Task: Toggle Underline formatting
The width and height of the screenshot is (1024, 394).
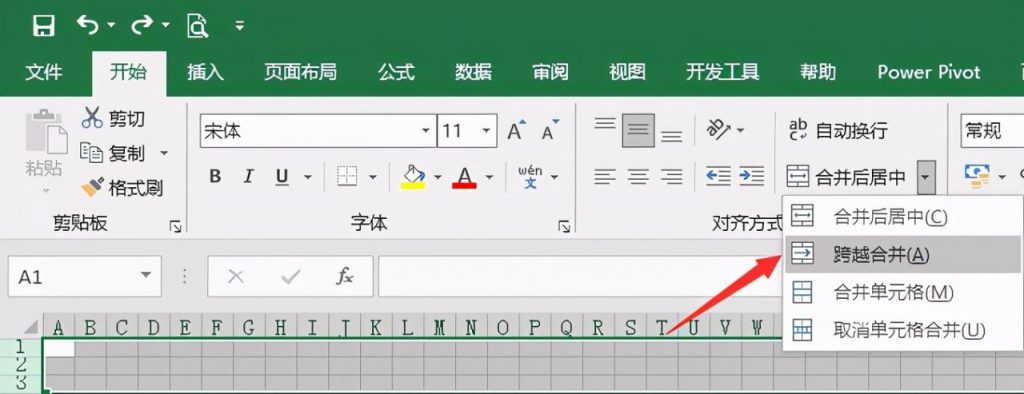Action: tap(282, 176)
